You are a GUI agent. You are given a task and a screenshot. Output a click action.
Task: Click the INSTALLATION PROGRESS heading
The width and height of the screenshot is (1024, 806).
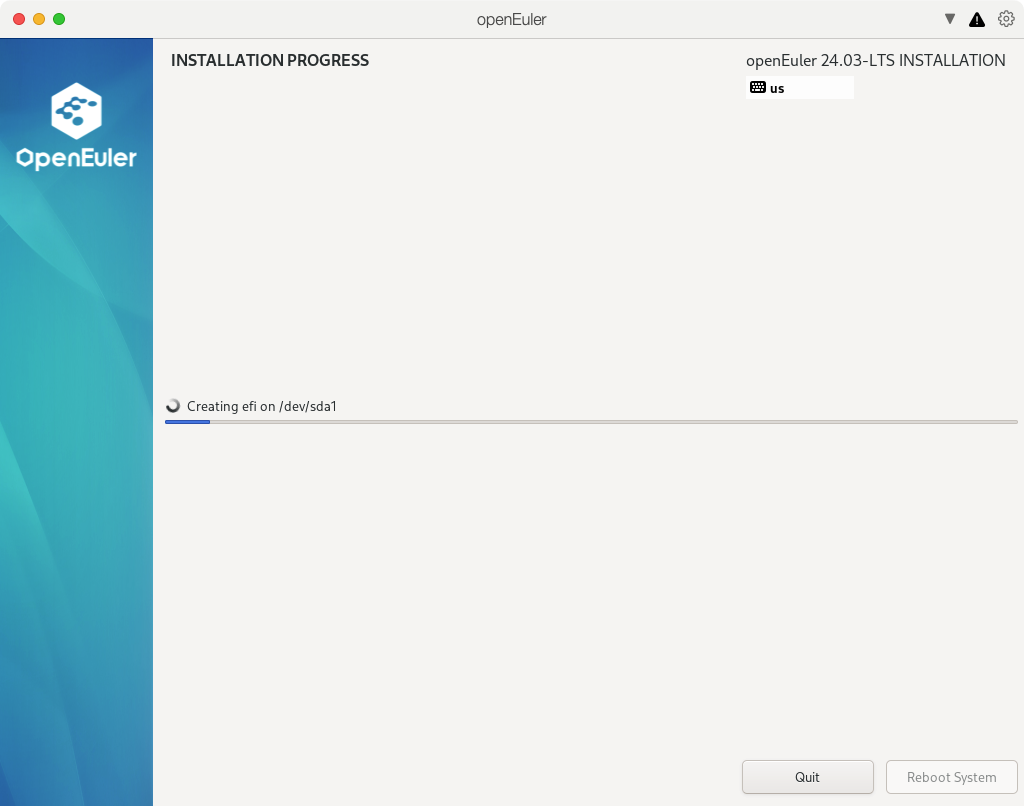pyautogui.click(x=270, y=60)
